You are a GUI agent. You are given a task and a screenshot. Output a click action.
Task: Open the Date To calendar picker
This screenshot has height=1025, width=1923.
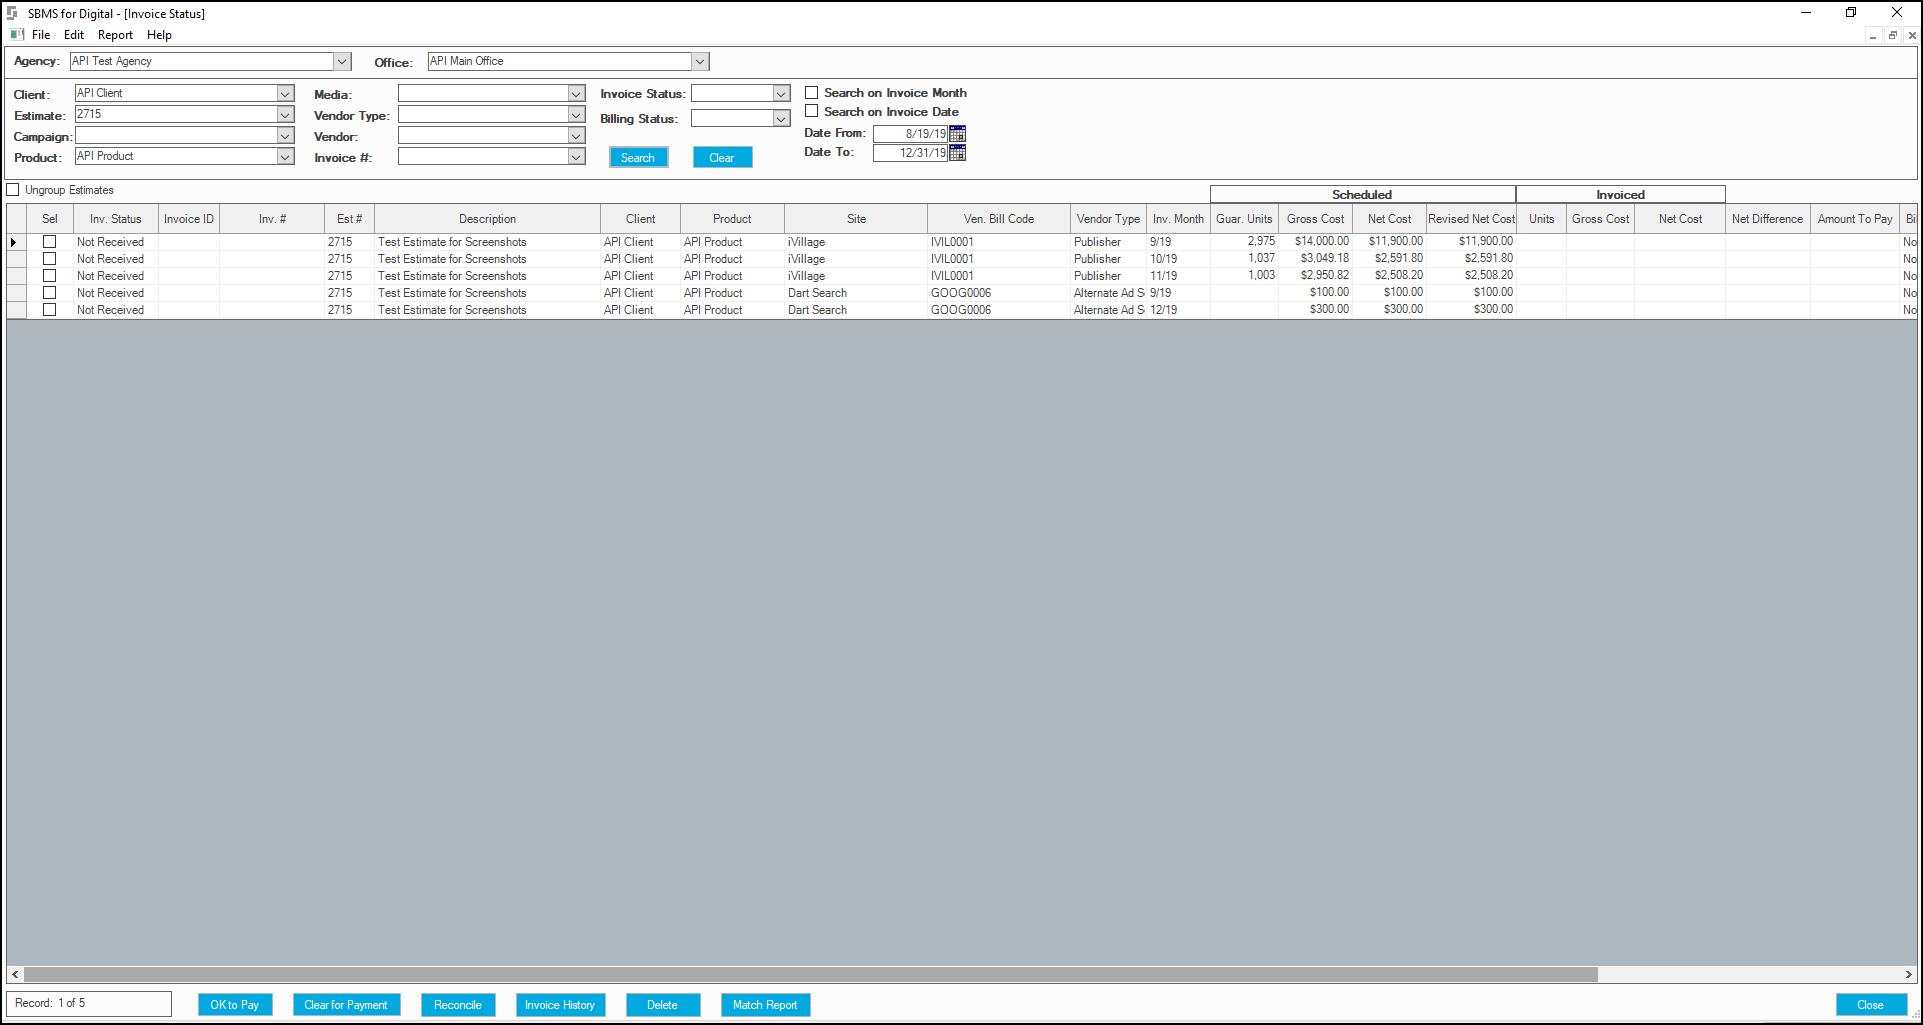957,152
